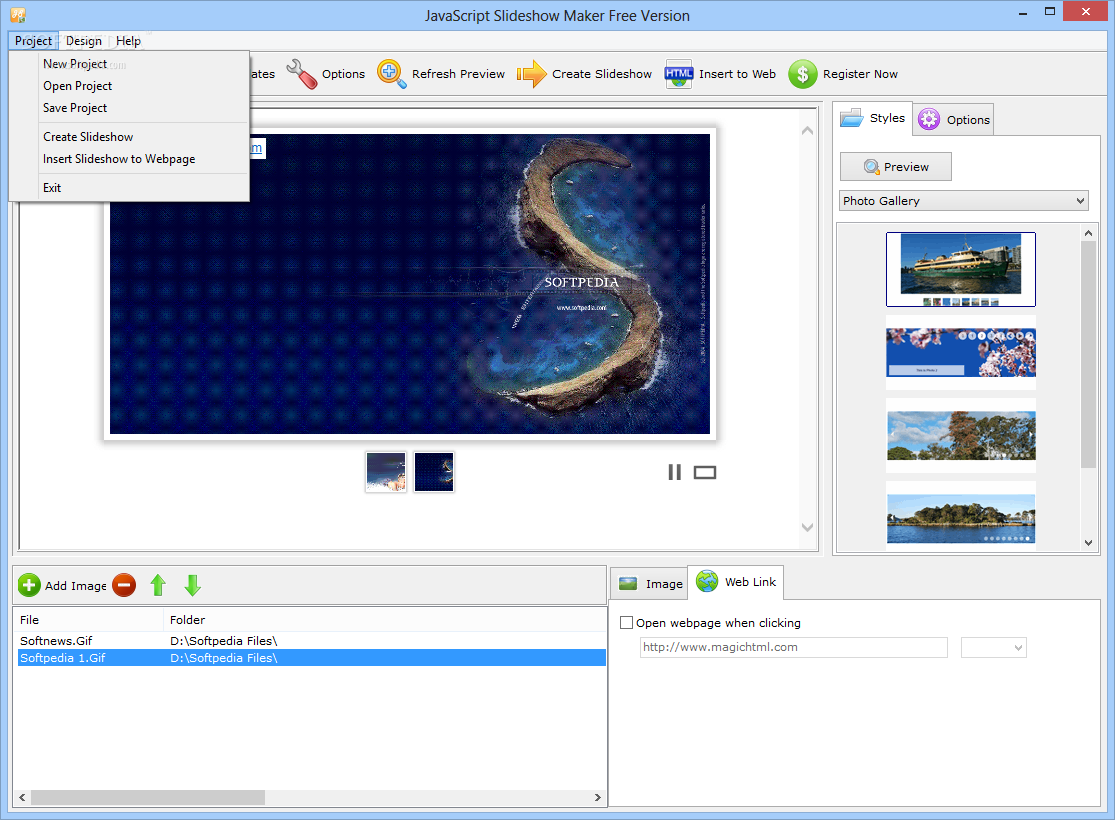Move image down with green arrow

click(193, 586)
